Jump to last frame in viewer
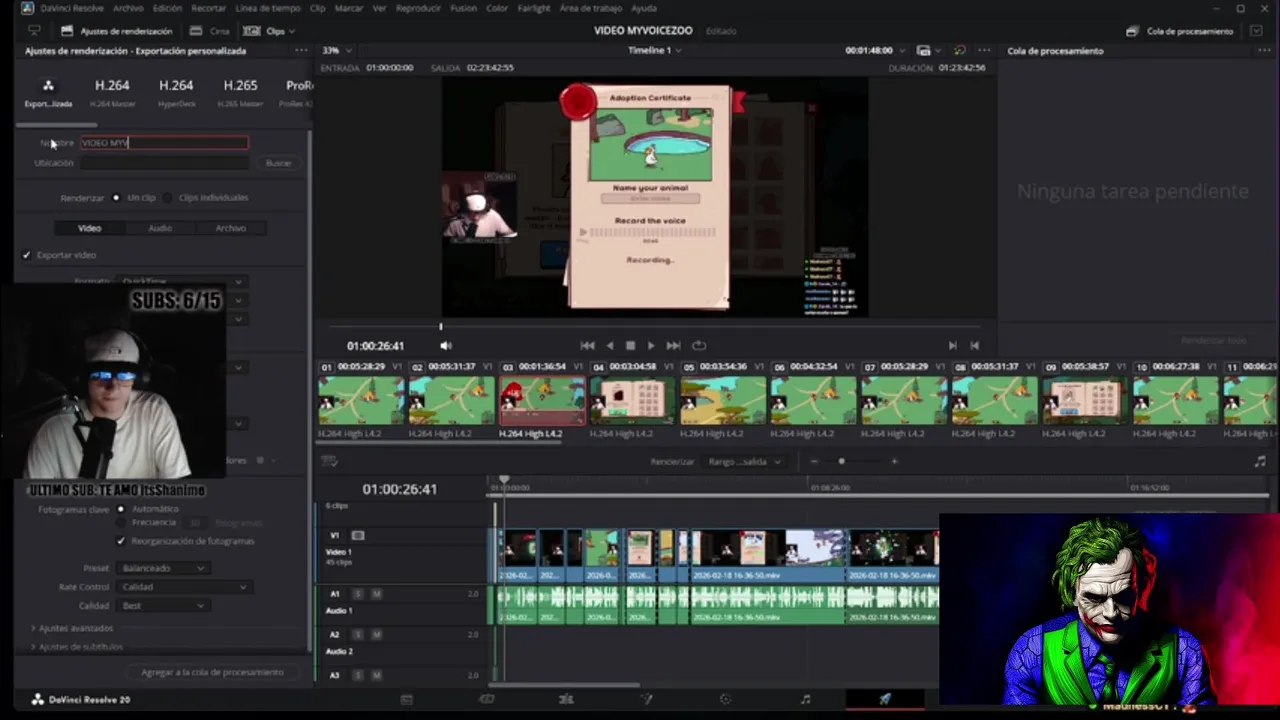This screenshot has width=1280, height=720. [x=673, y=345]
